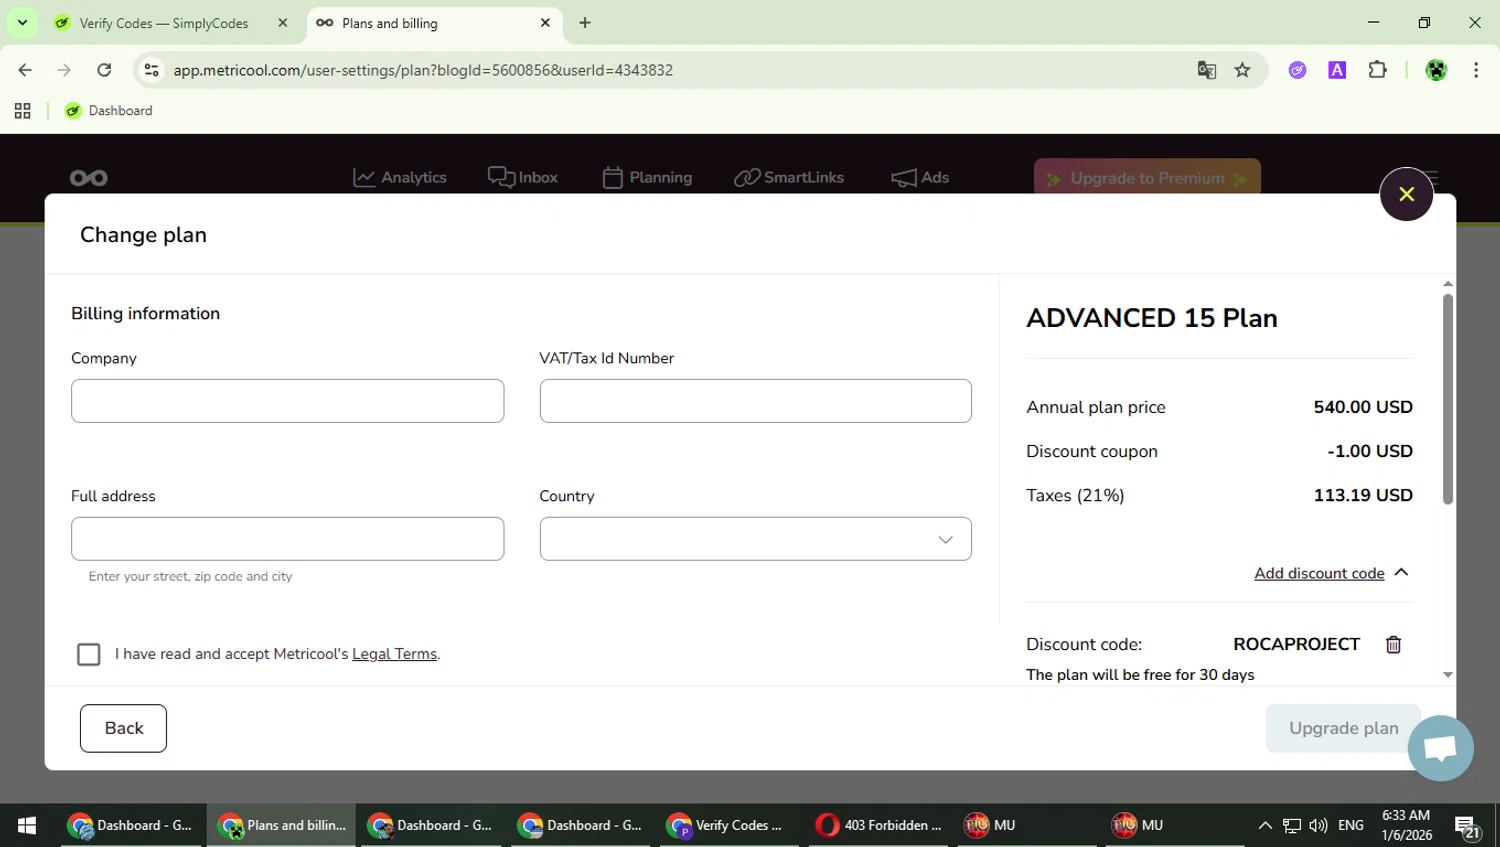Image resolution: width=1500 pixels, height=847 pixels.
Task: Click the ROCAPROJECT discount code text
Action: (x=1296, y=645)
